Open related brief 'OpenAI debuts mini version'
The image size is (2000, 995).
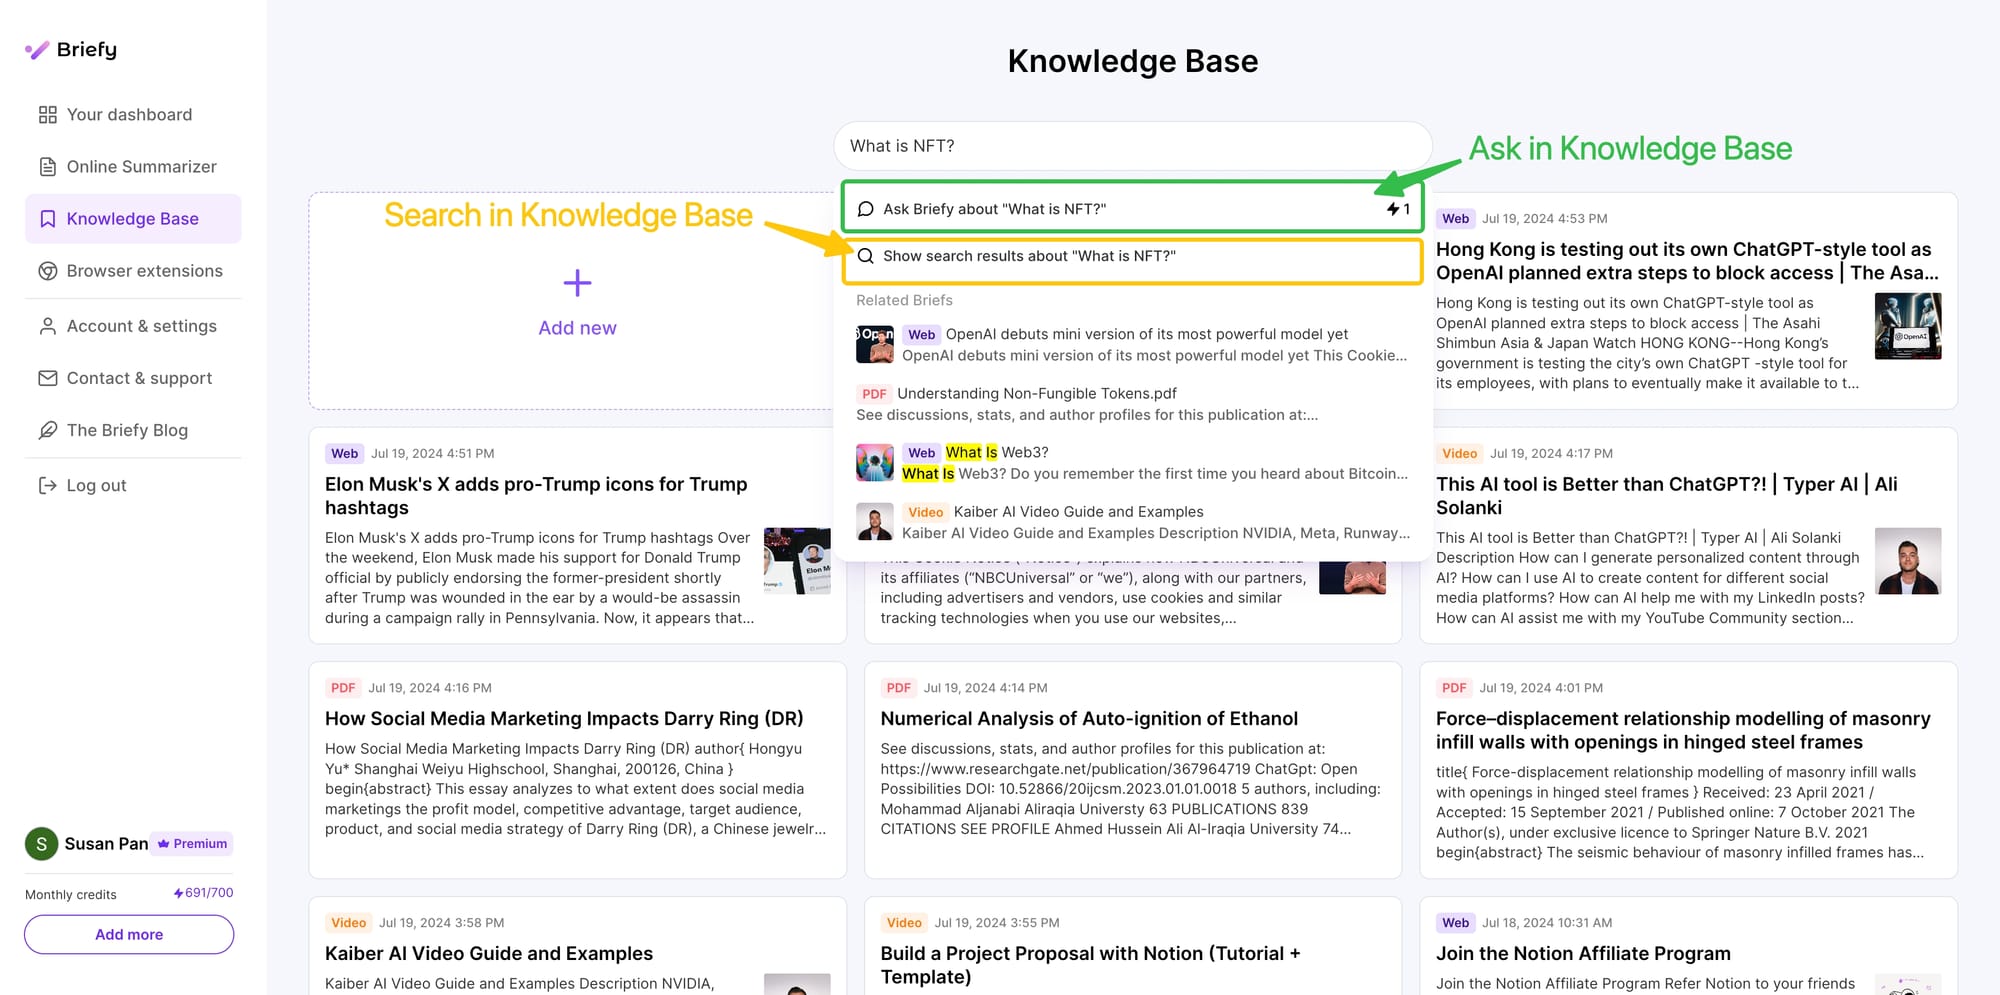[1132, 345]
